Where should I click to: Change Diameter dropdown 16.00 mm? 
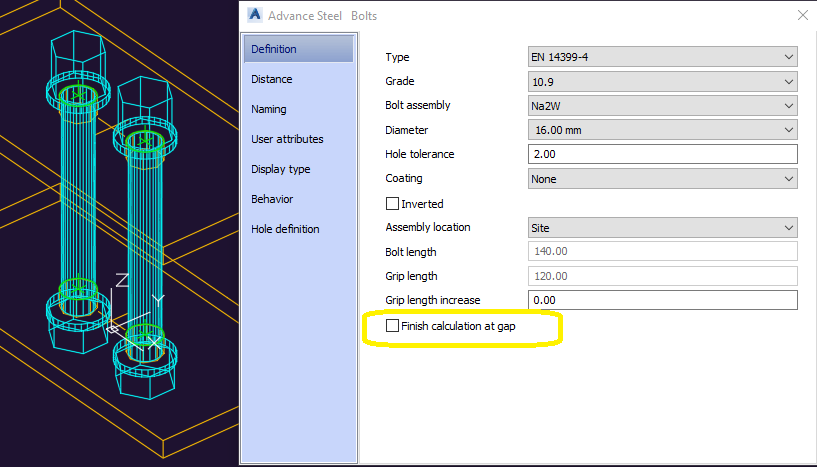coord(662,130)
